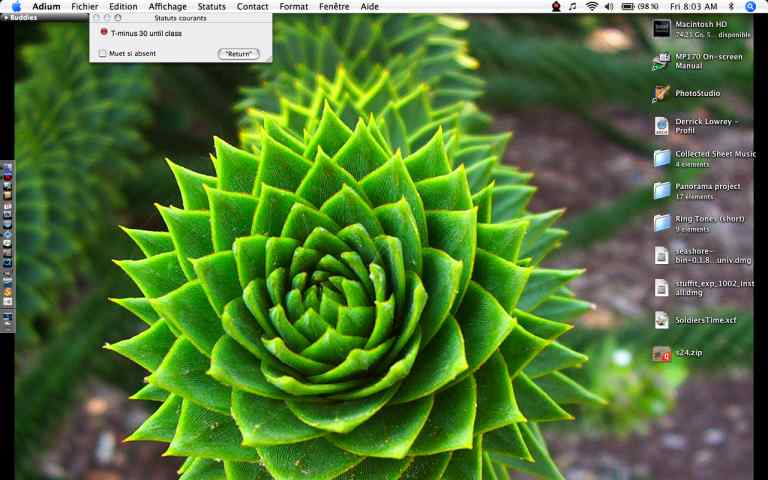Open the Apple menu
The image size is (768, 480).
(x=16, y=6)
